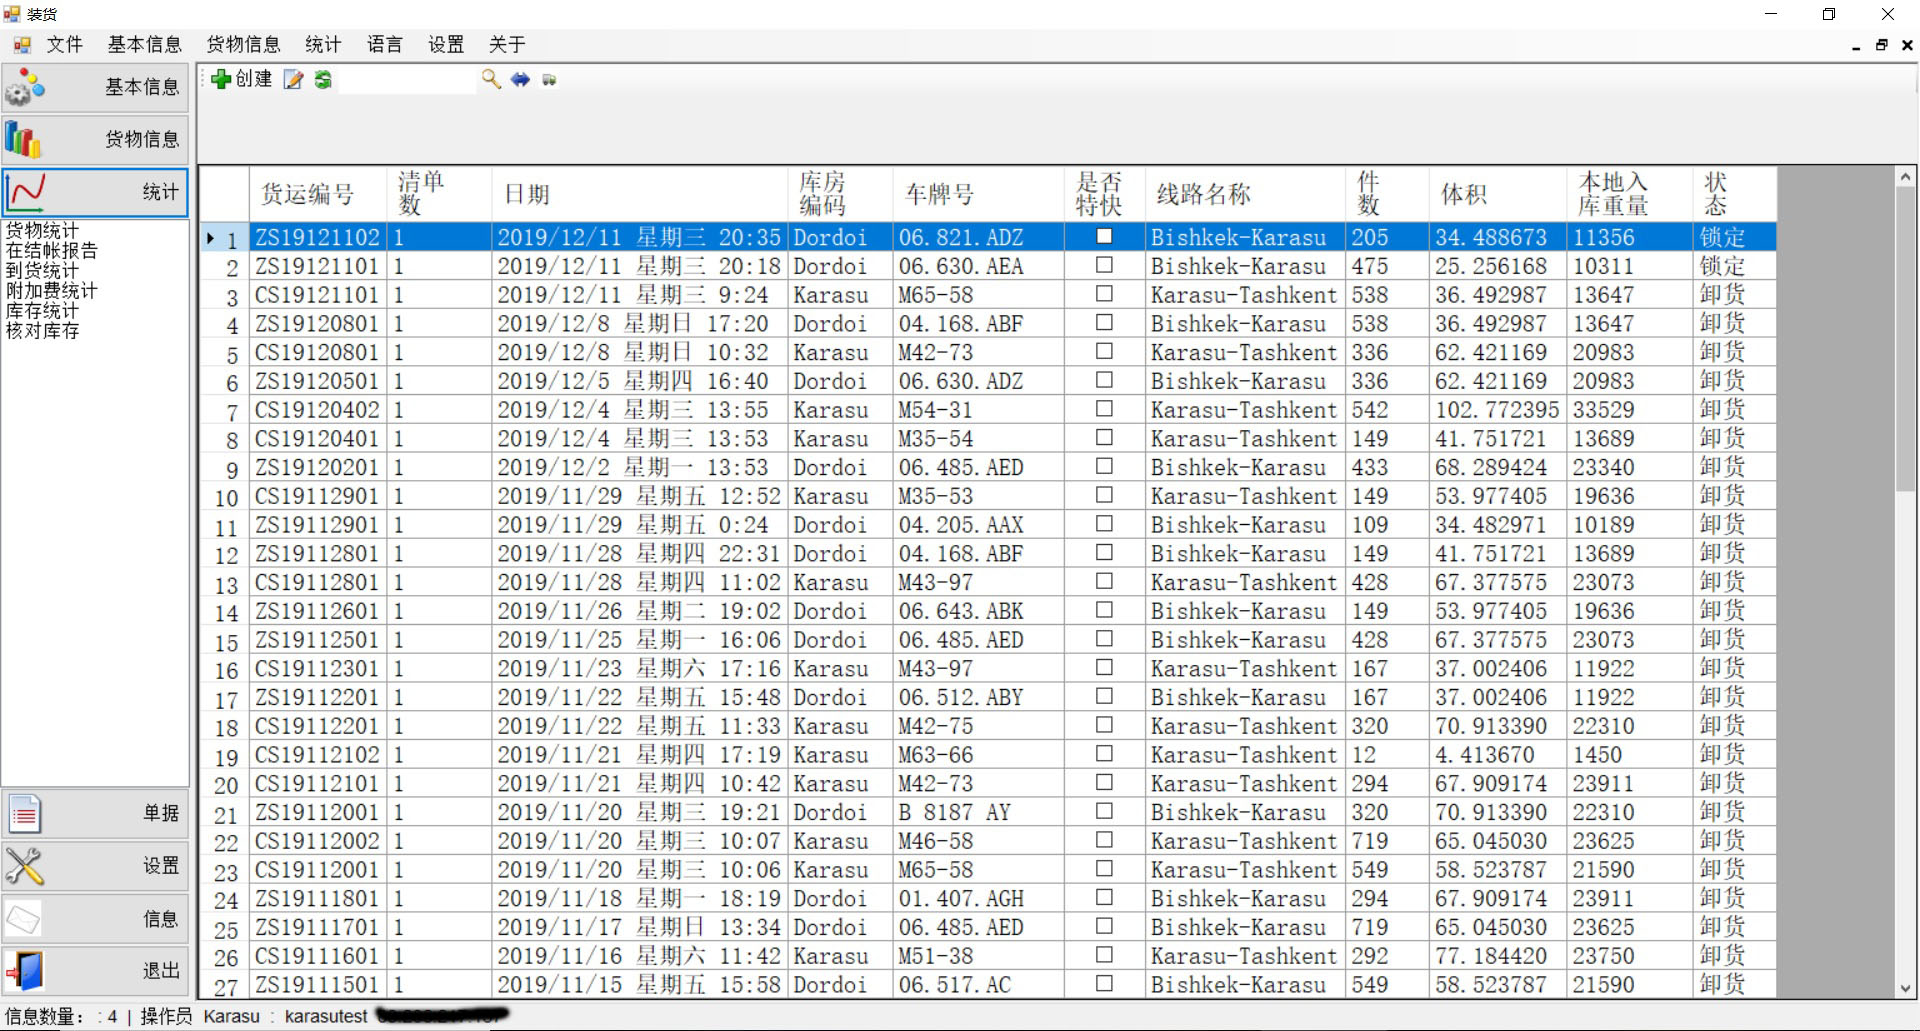
Task: Open the 信息 envelope sidebar panel
Action: pos(95,918)
